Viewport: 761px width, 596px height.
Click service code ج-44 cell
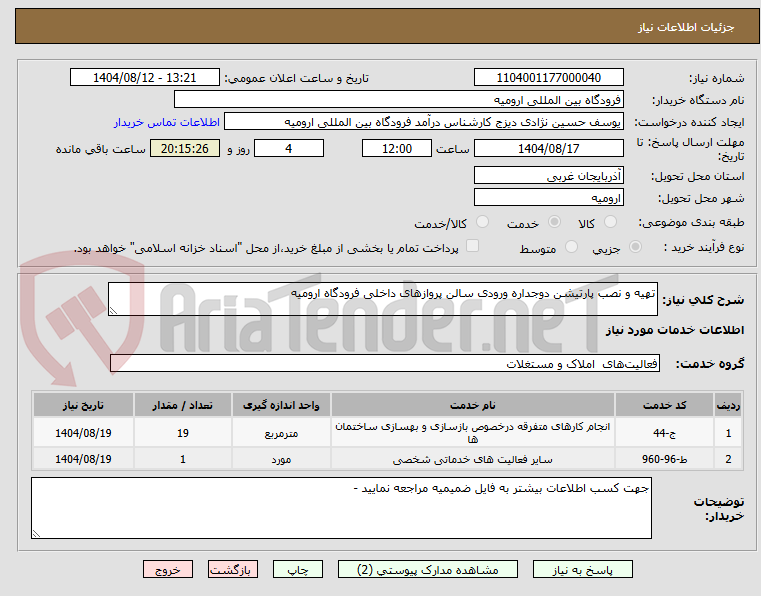pyautogui.click(x=664, y=433)
